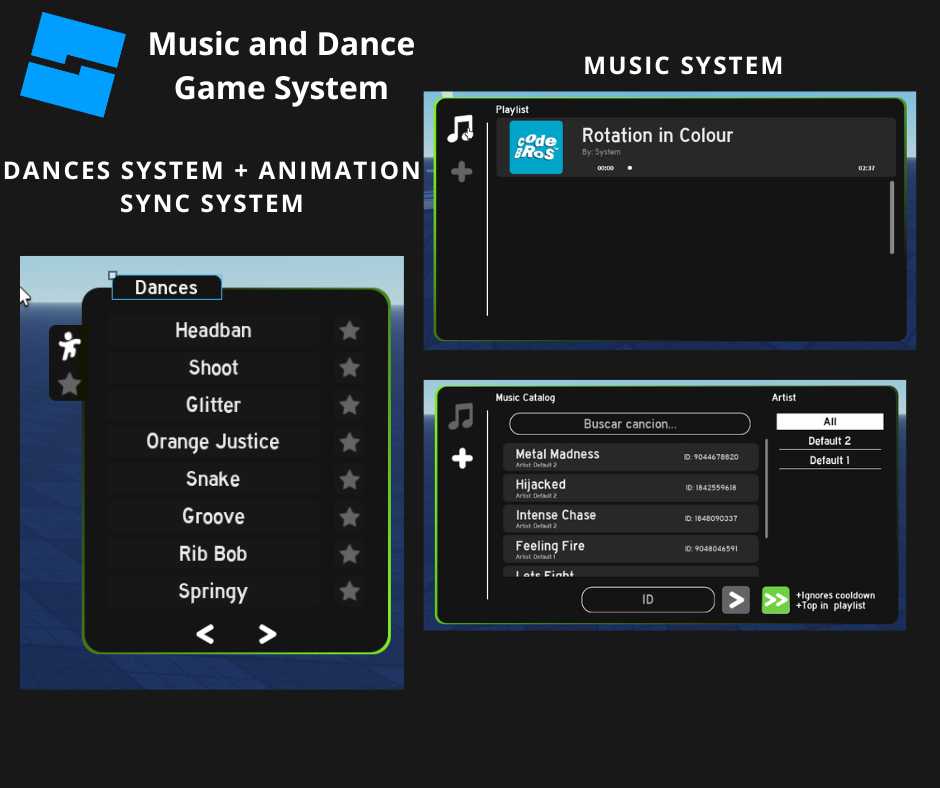This screenshot has width=940, height=788.
Task: Favorite the Headban dance with its star
Action: click(349, 330)
